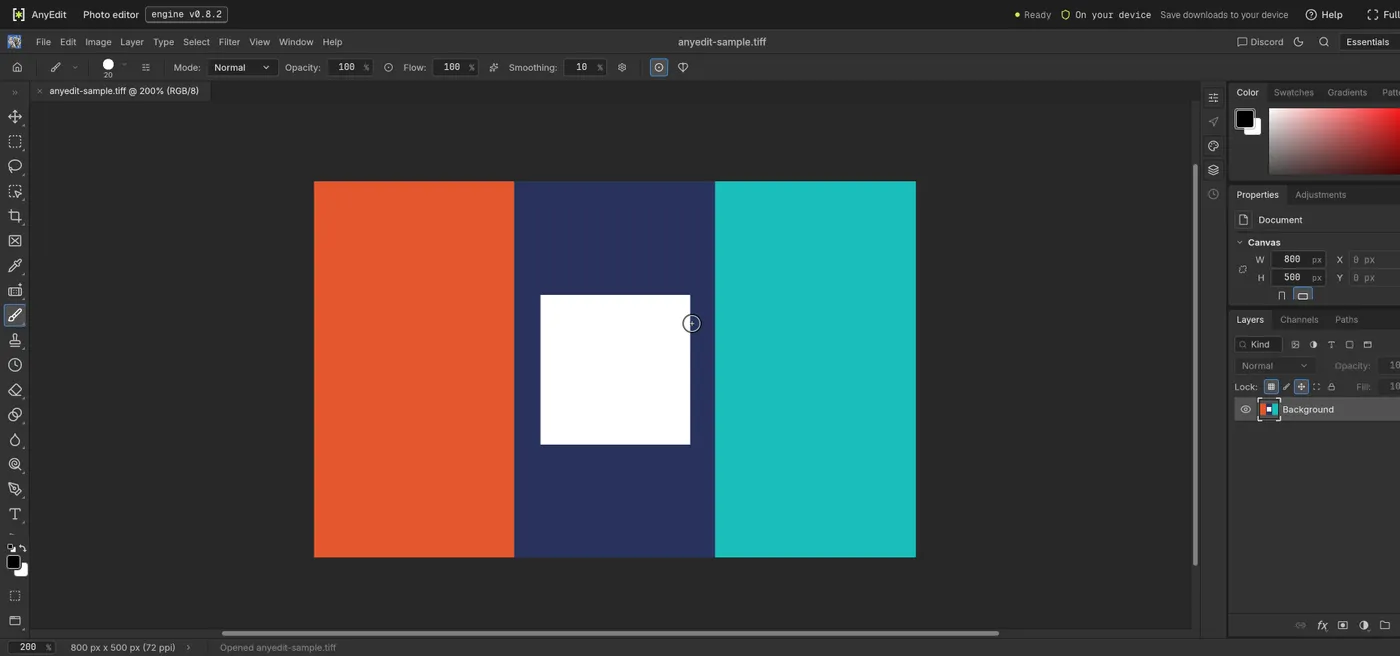The width and height of the screenshot is (1400, 656).
Task: Open smoothing options gear icon
Action: coord(622,67)
